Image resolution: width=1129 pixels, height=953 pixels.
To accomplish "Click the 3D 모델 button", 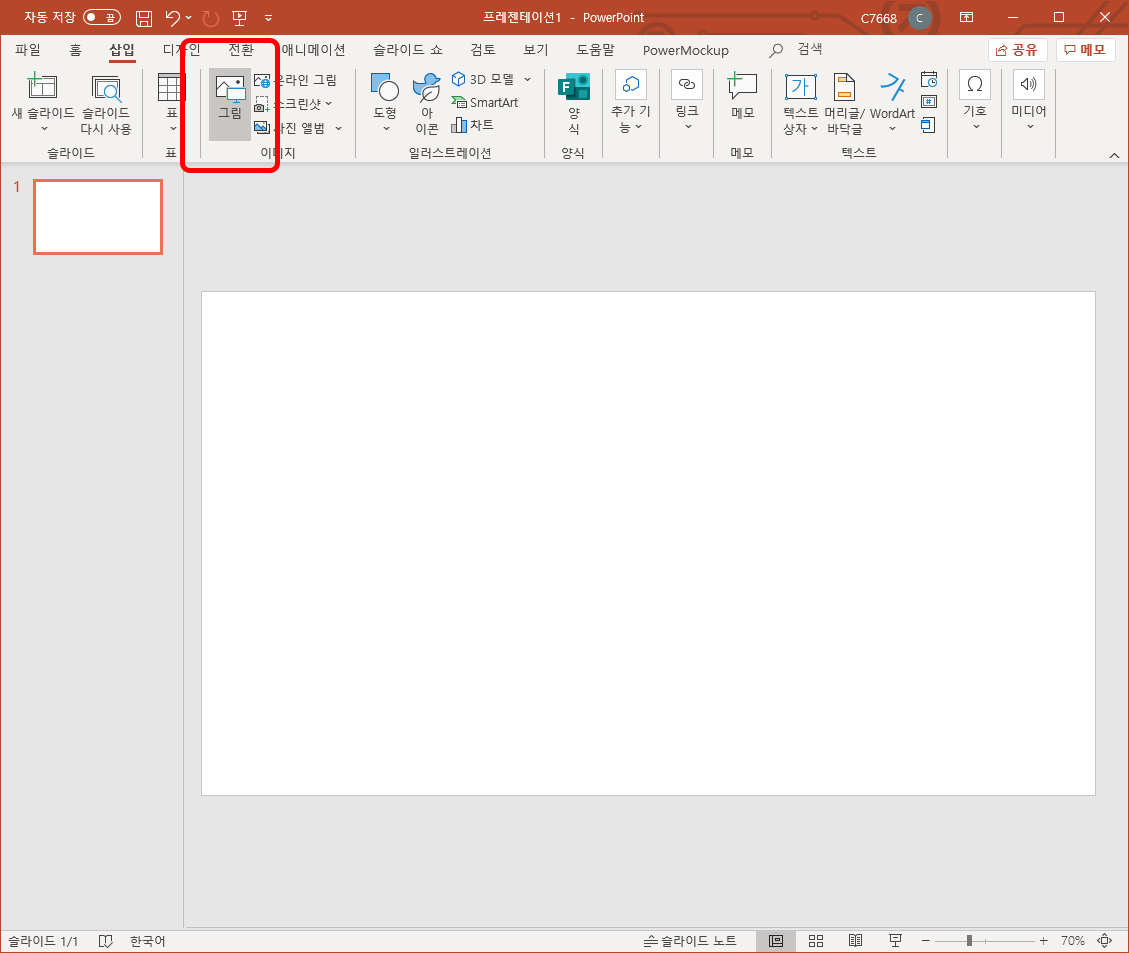I will tap(482, 79).
